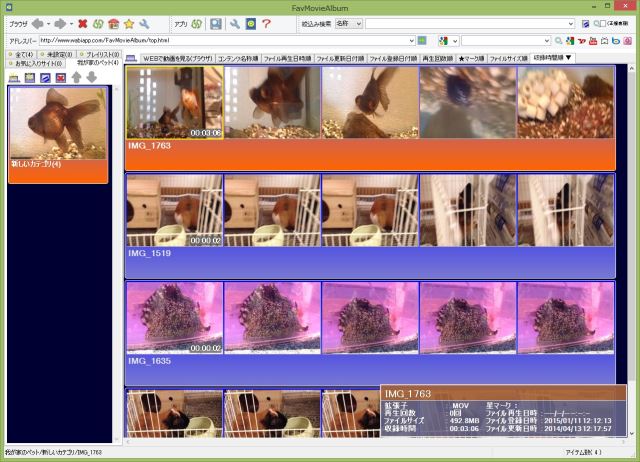
Task: Sort by 収録時間順 with the down arrow
Action: tap(553, 58)
